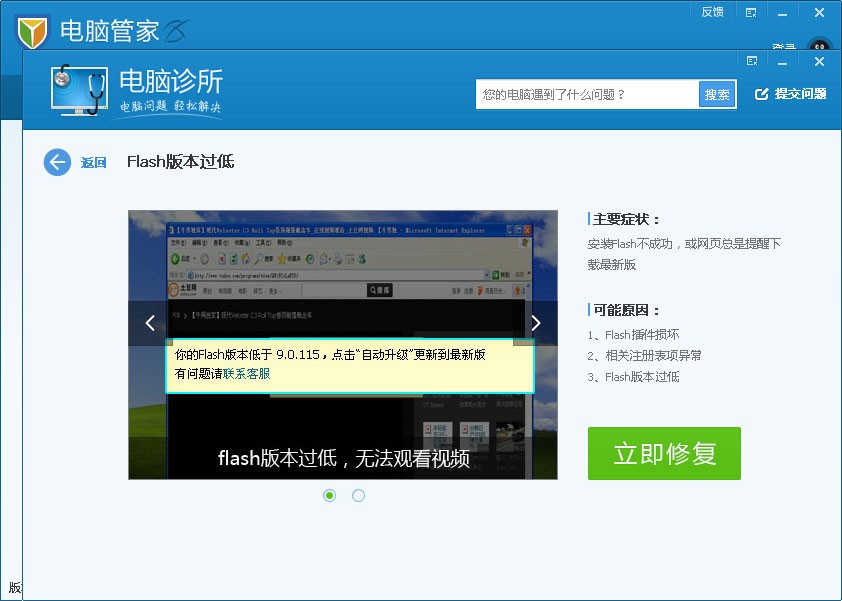Click the QQ penguin avatar top right

[x=819, y=45]
